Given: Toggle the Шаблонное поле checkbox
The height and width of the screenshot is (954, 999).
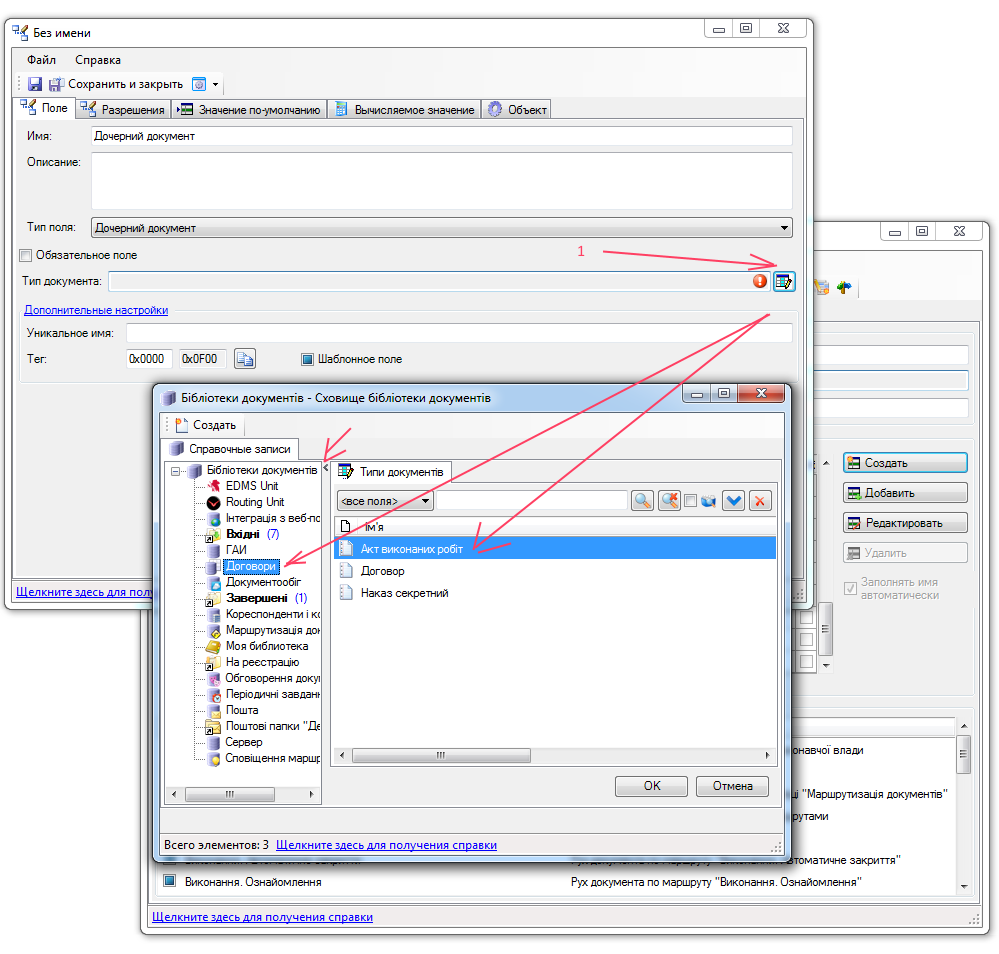Looking at the screenshot, I should 308,359.
